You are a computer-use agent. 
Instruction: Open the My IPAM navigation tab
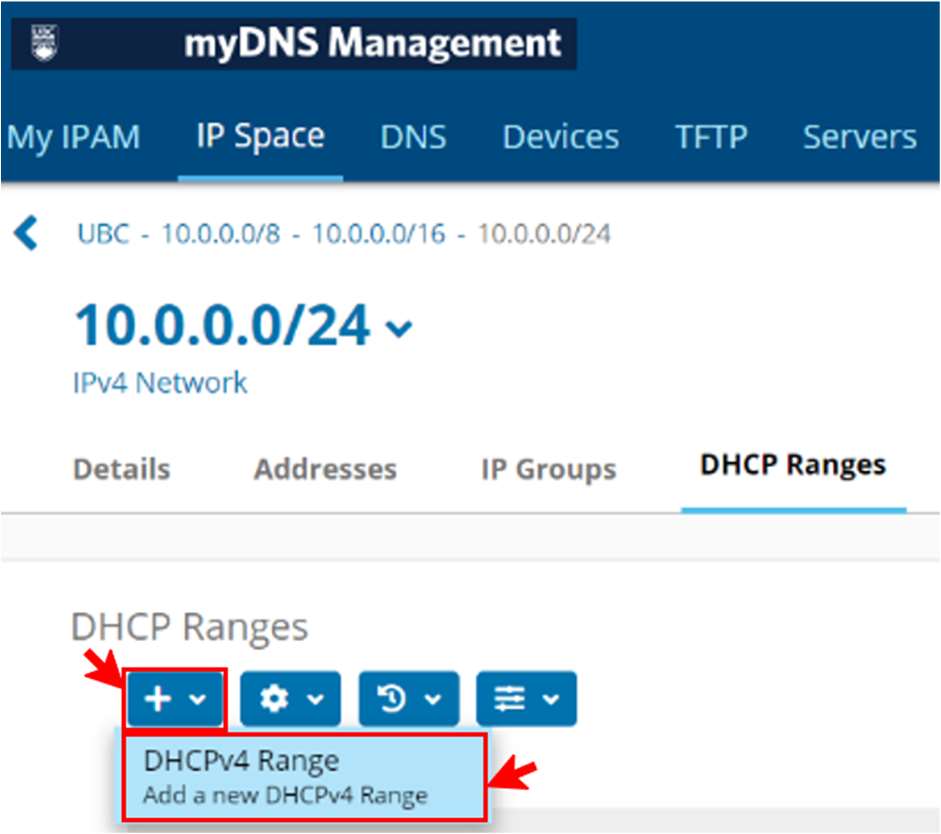[x=73, y=137]
